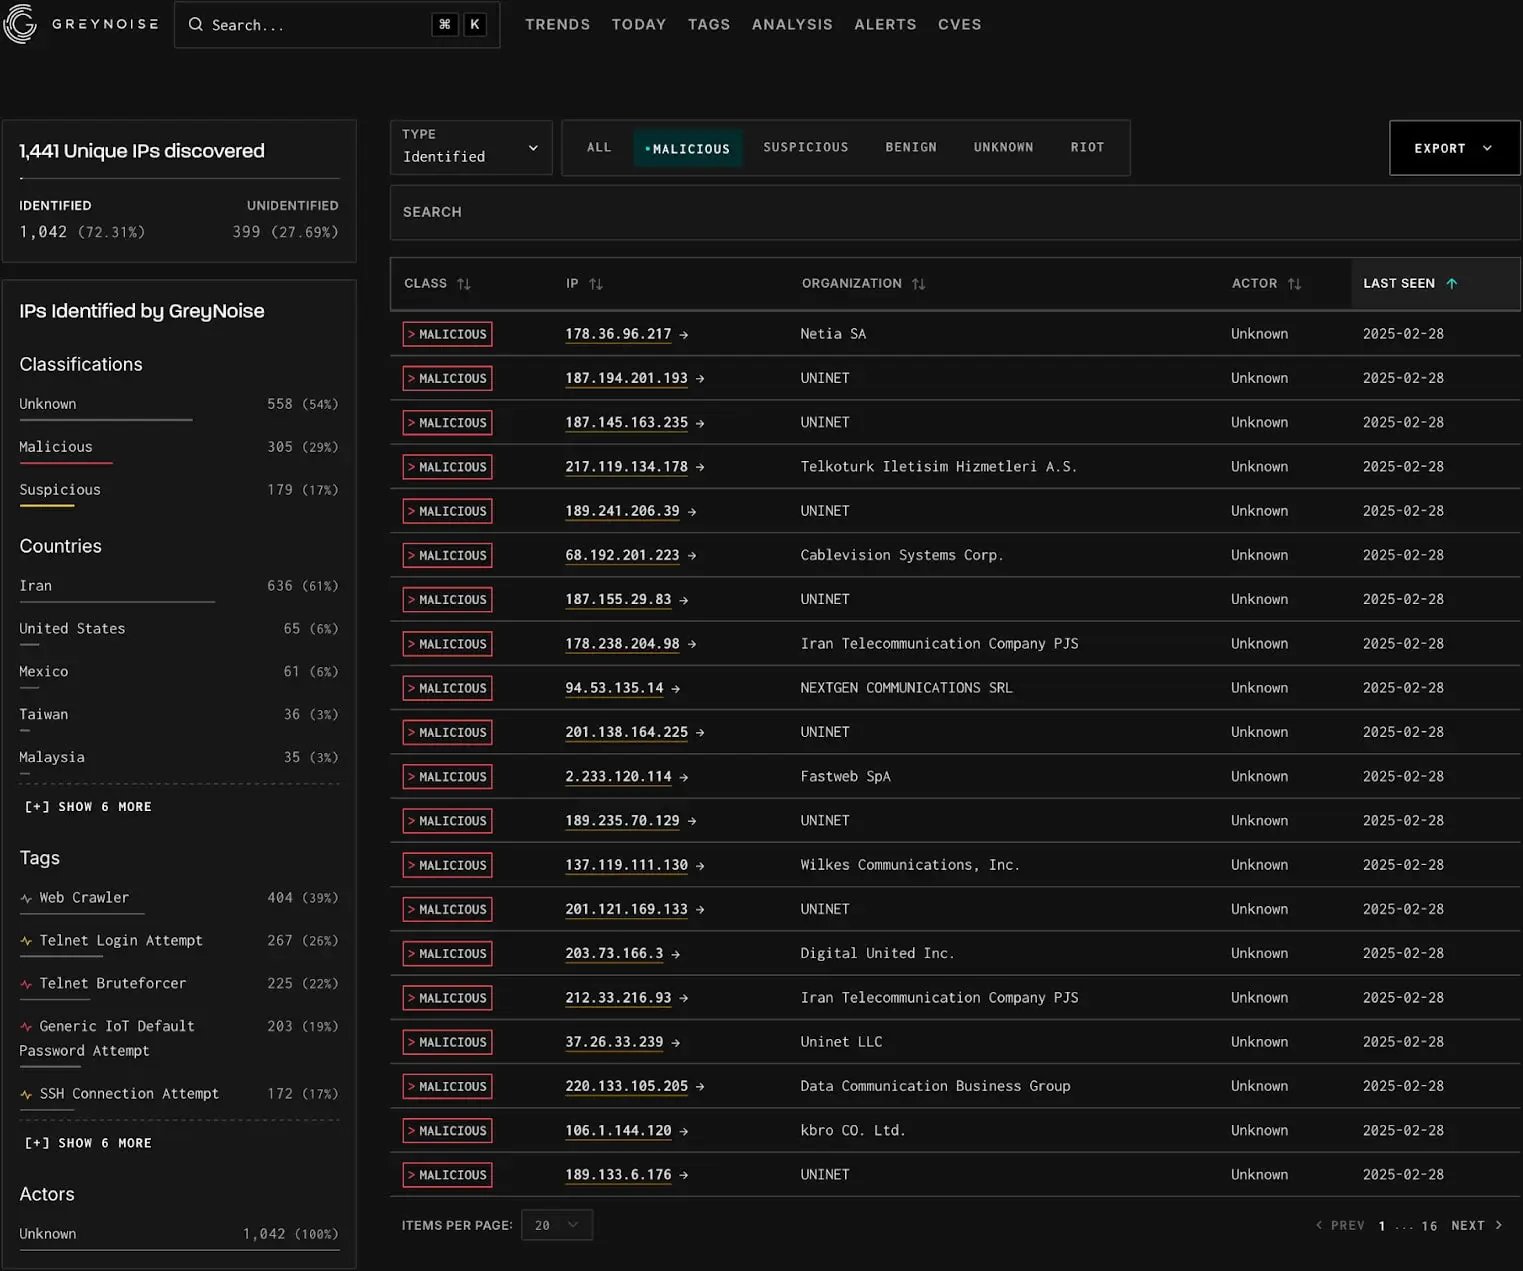Click the table SEARCH field
The image size is (1523, 1271).
[955, 212]
